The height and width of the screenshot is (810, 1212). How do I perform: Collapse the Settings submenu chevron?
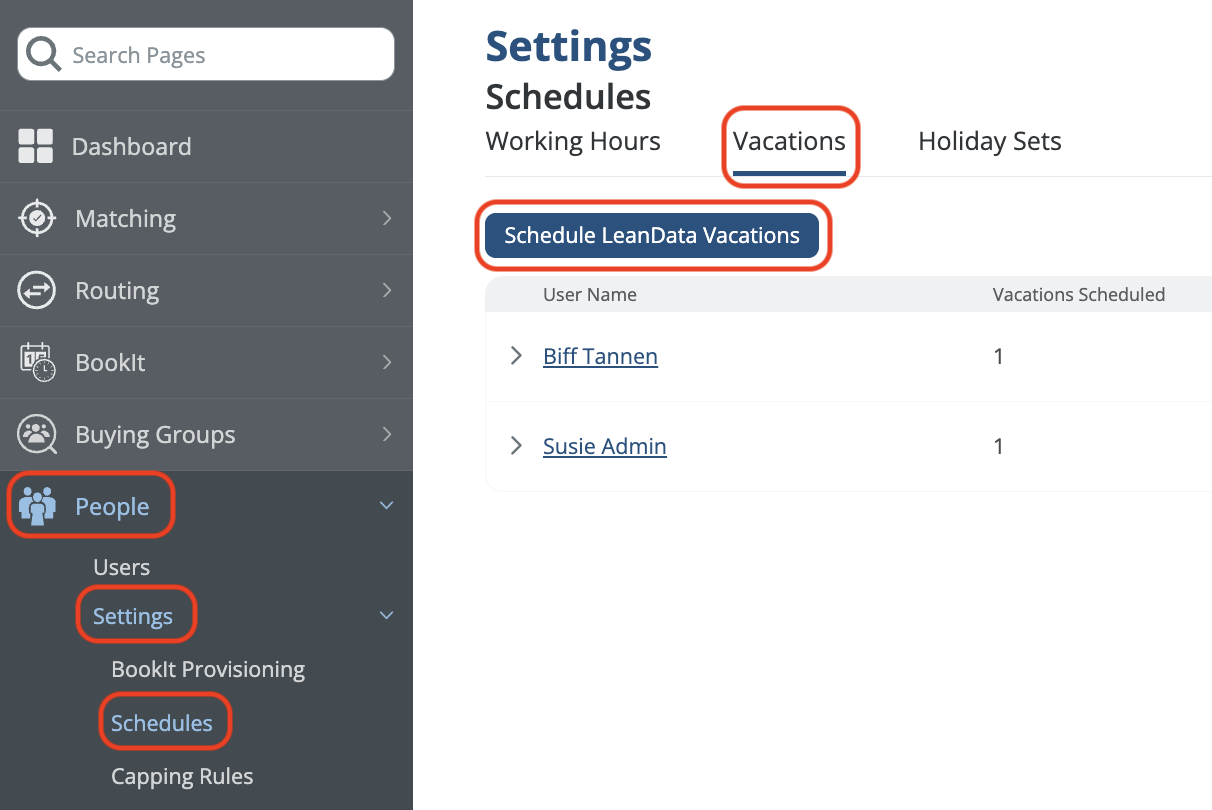tap(387, 616)
